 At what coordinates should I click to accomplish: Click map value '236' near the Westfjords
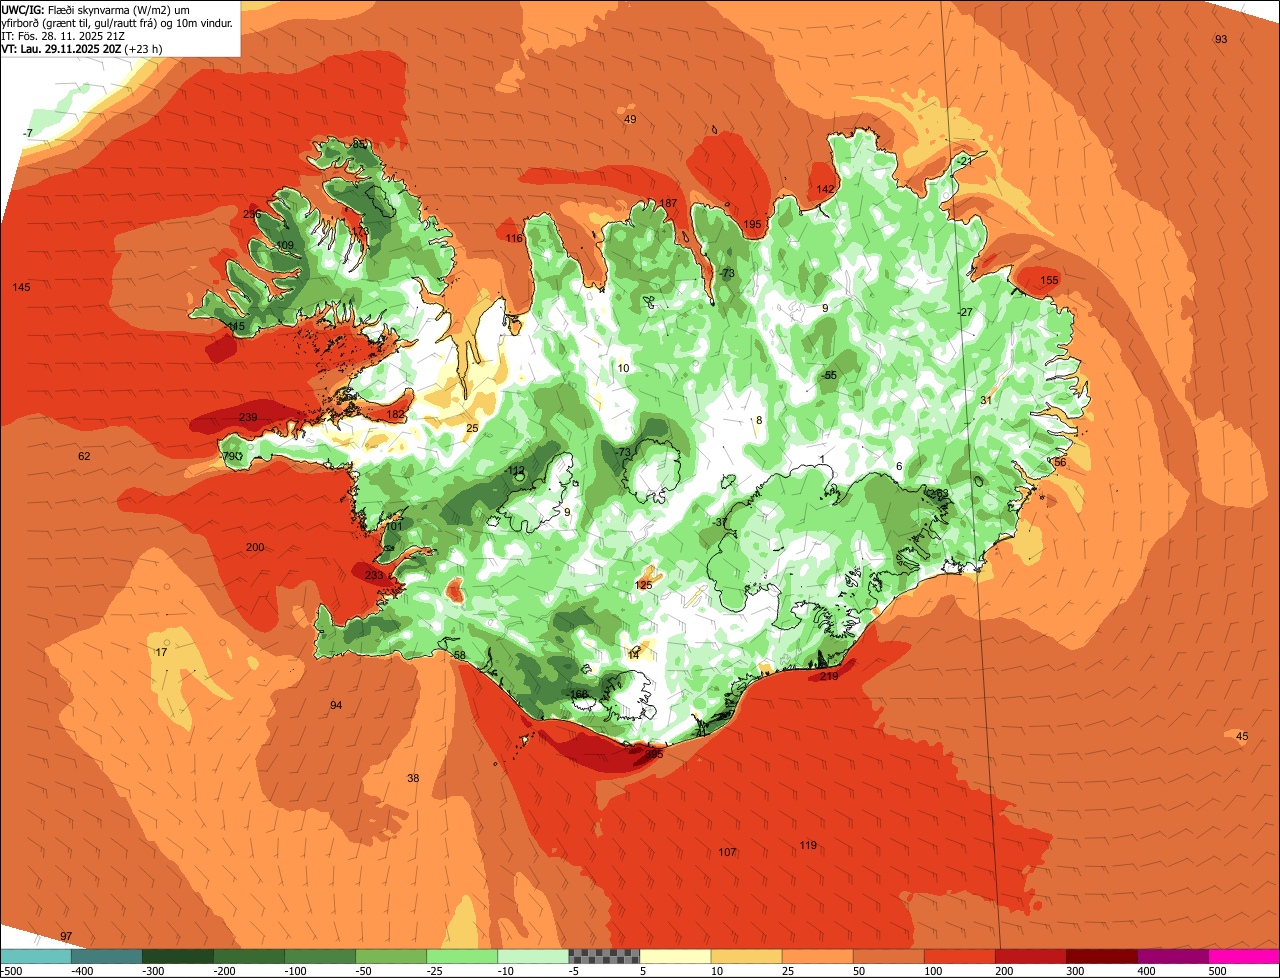(252, 214)
